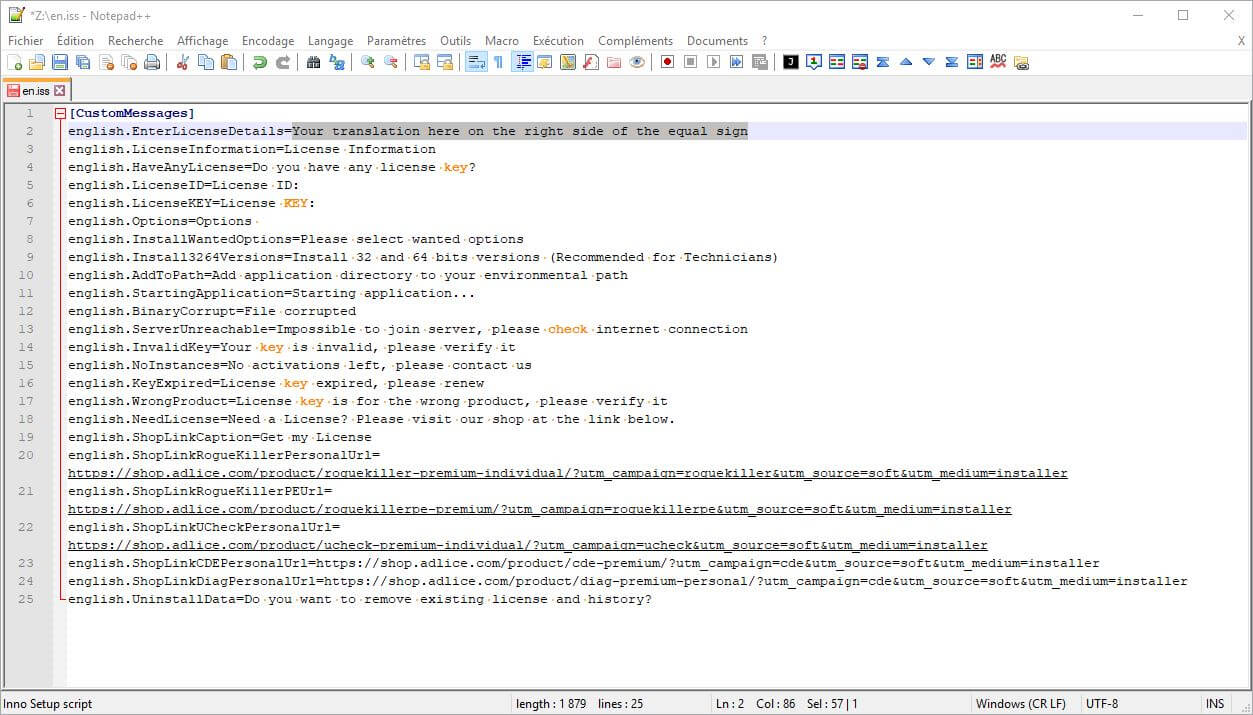Toggle word wrap in the toolbar
The image size is (1253, 715).
(x=476, y=63)
